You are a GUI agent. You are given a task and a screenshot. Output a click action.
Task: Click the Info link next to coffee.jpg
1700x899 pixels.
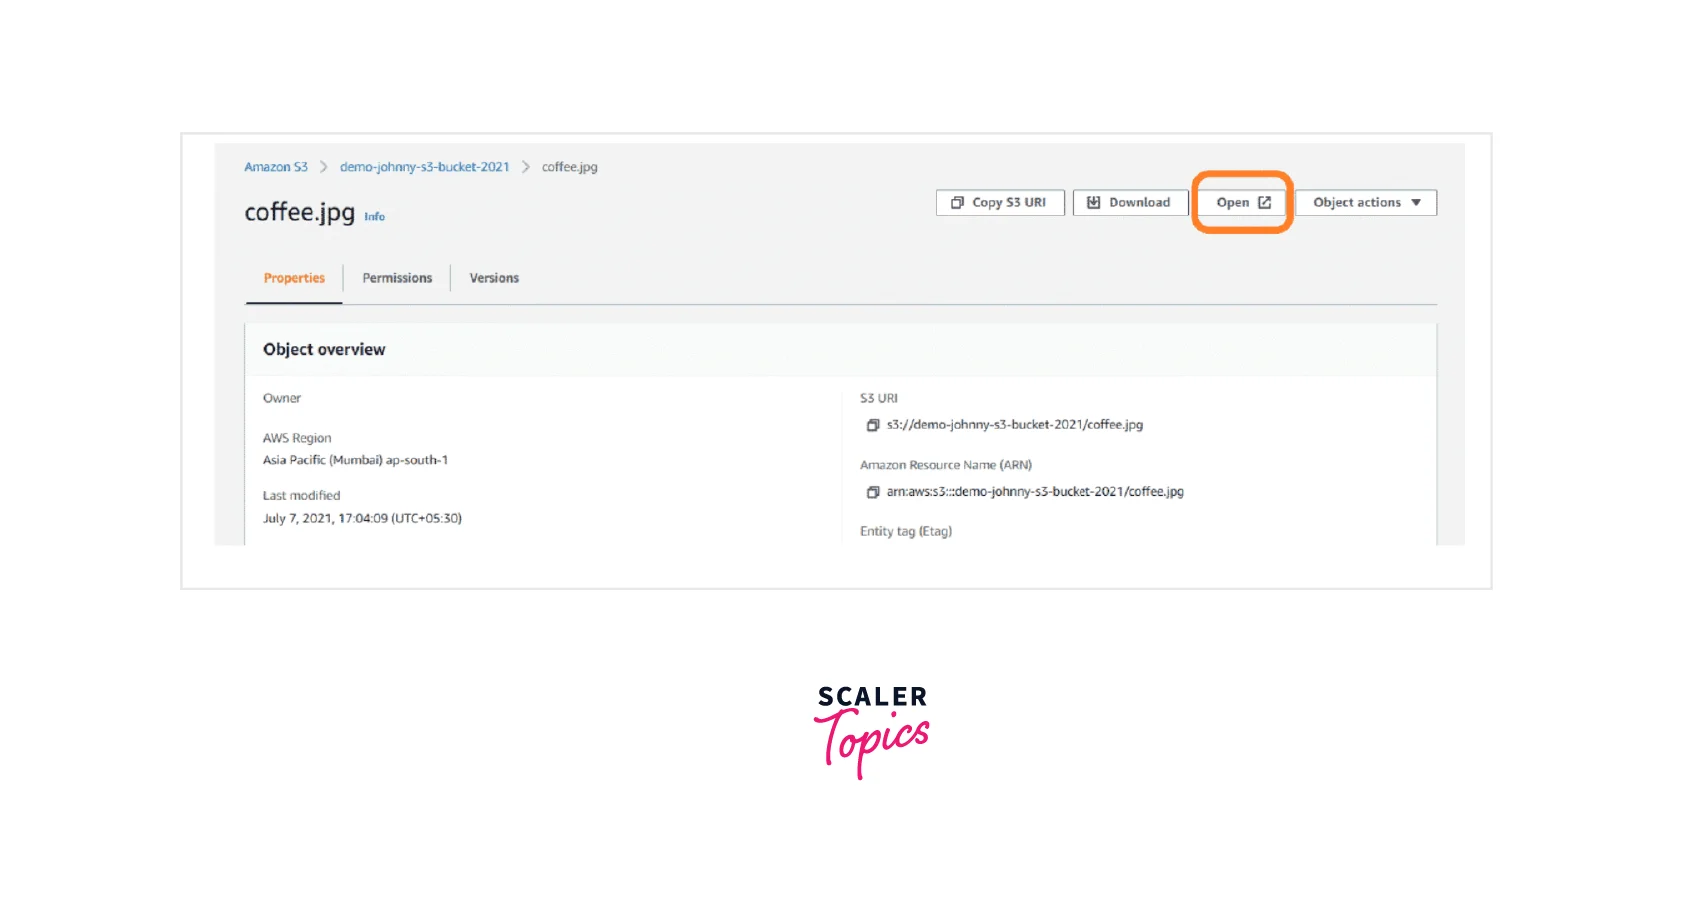pyautogui.click(x=374, y=217)
